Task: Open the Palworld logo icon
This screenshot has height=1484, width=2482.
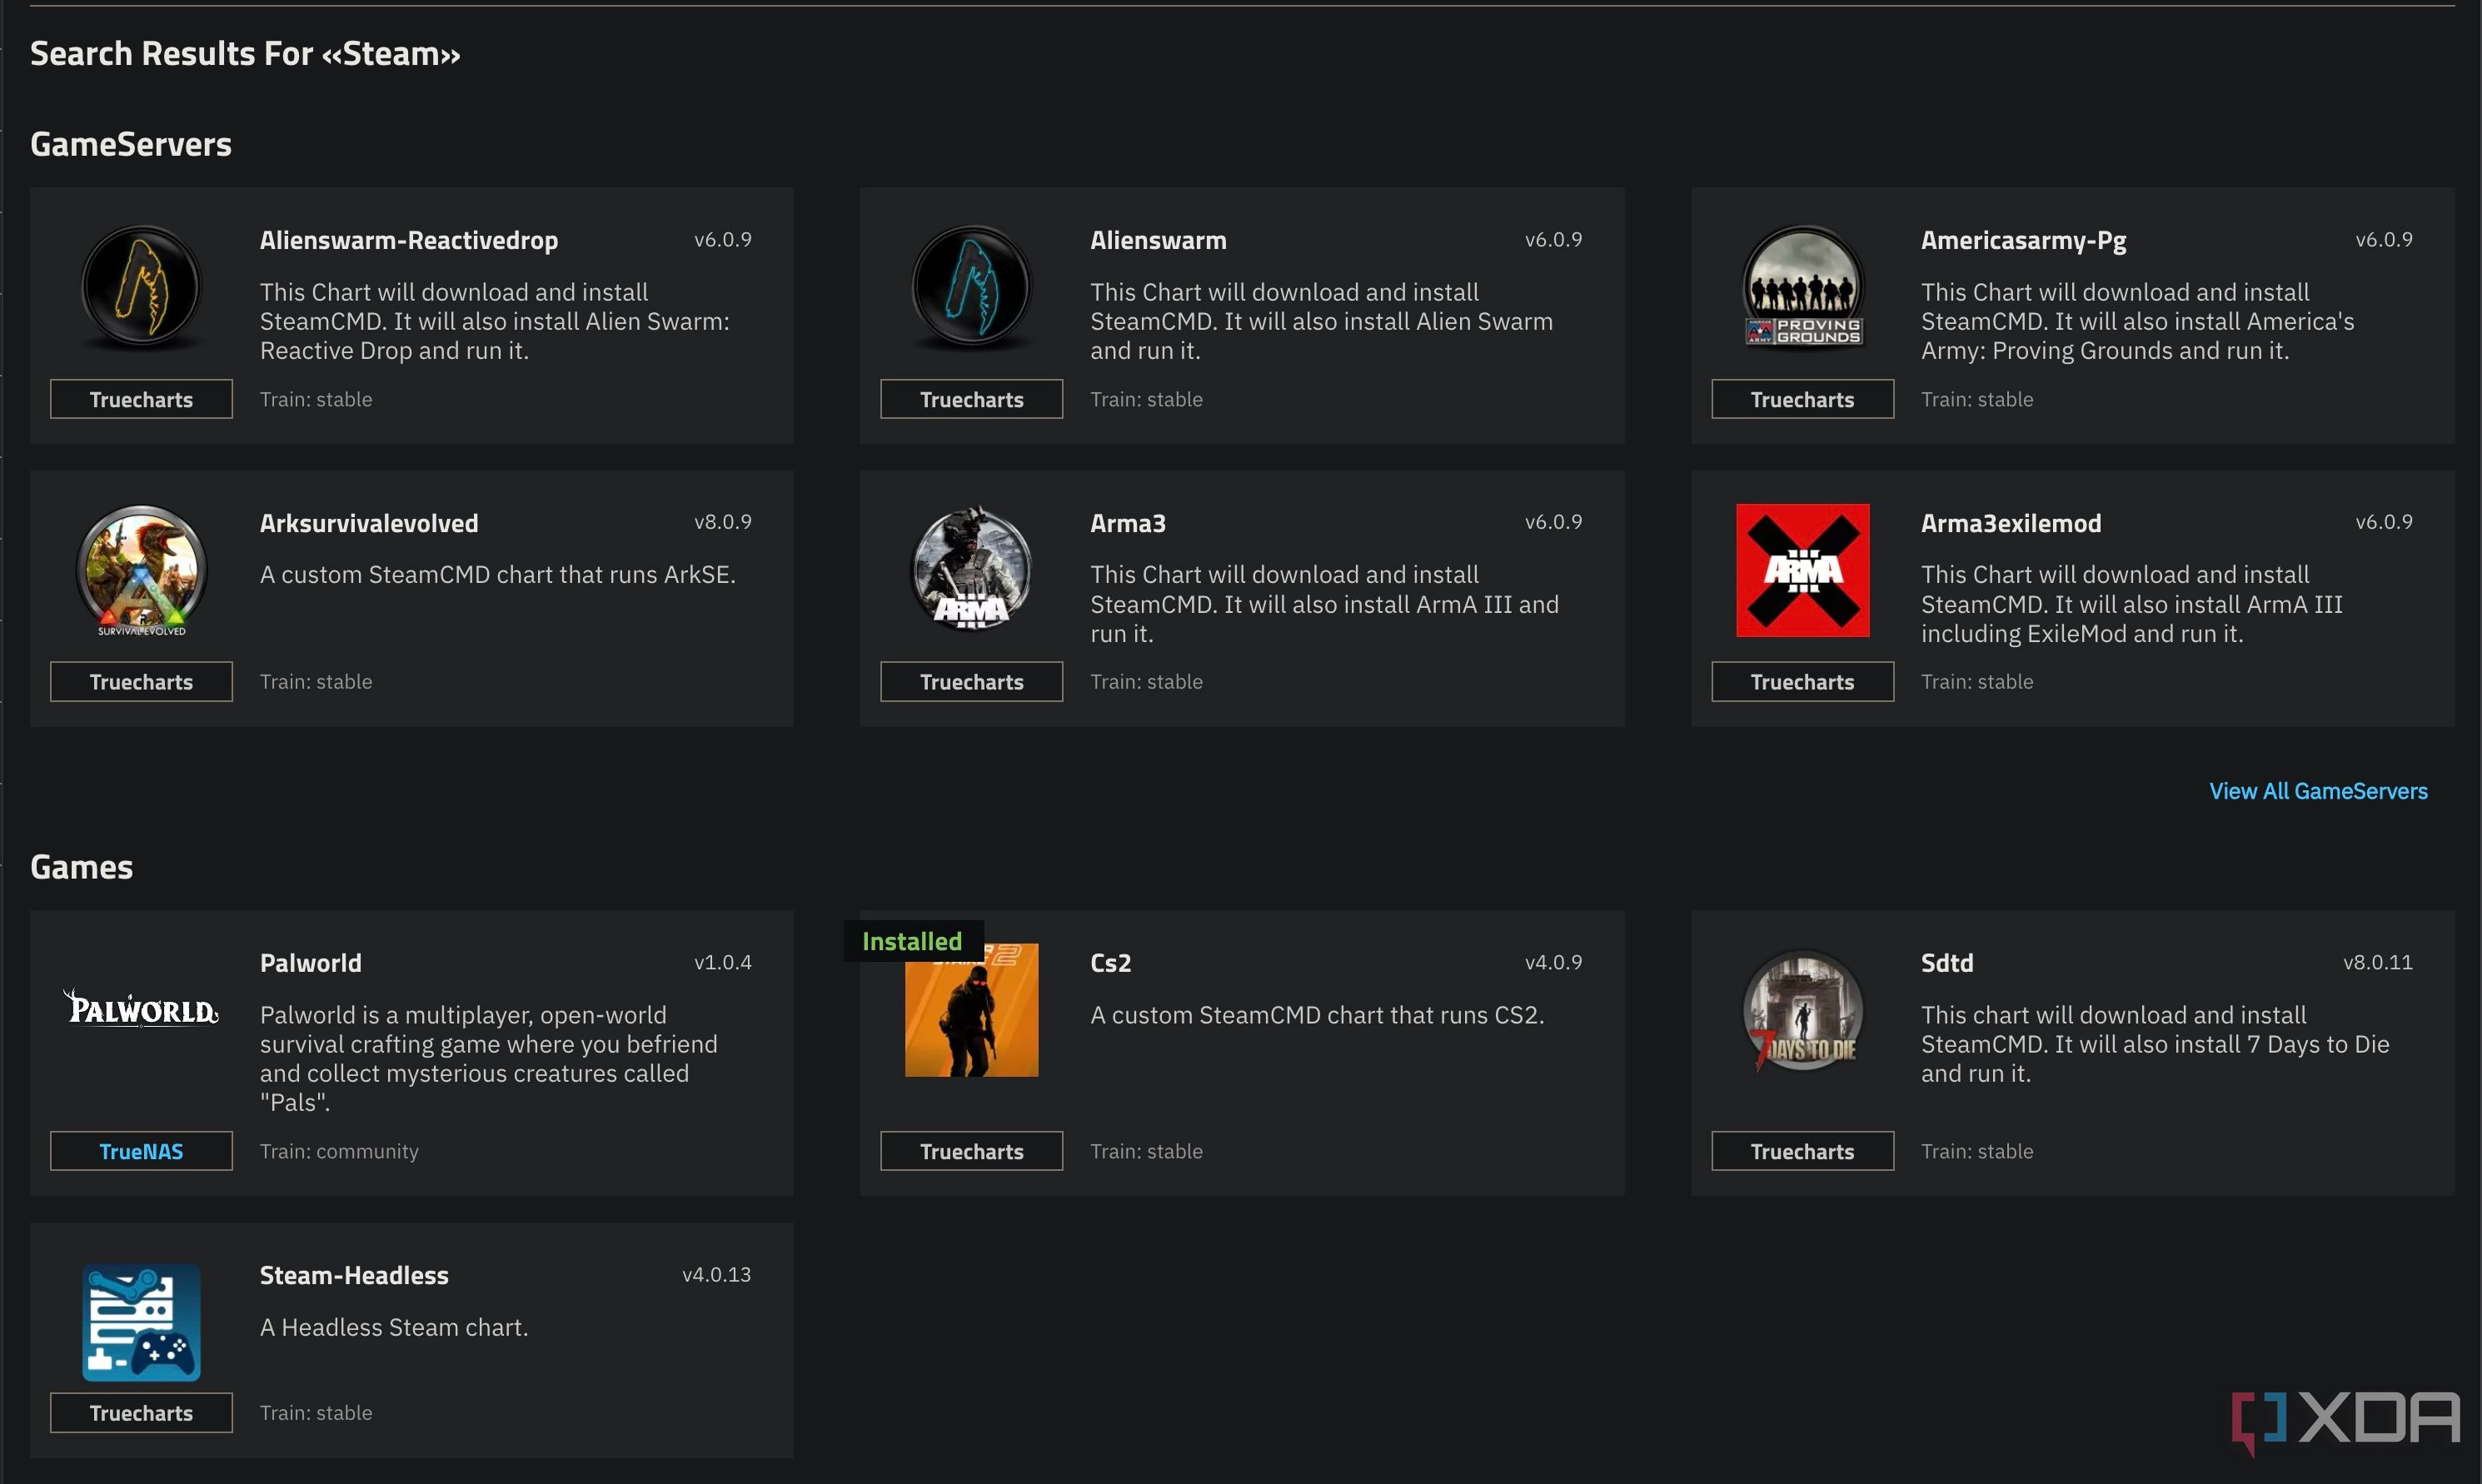Action: pos(141,1009)
